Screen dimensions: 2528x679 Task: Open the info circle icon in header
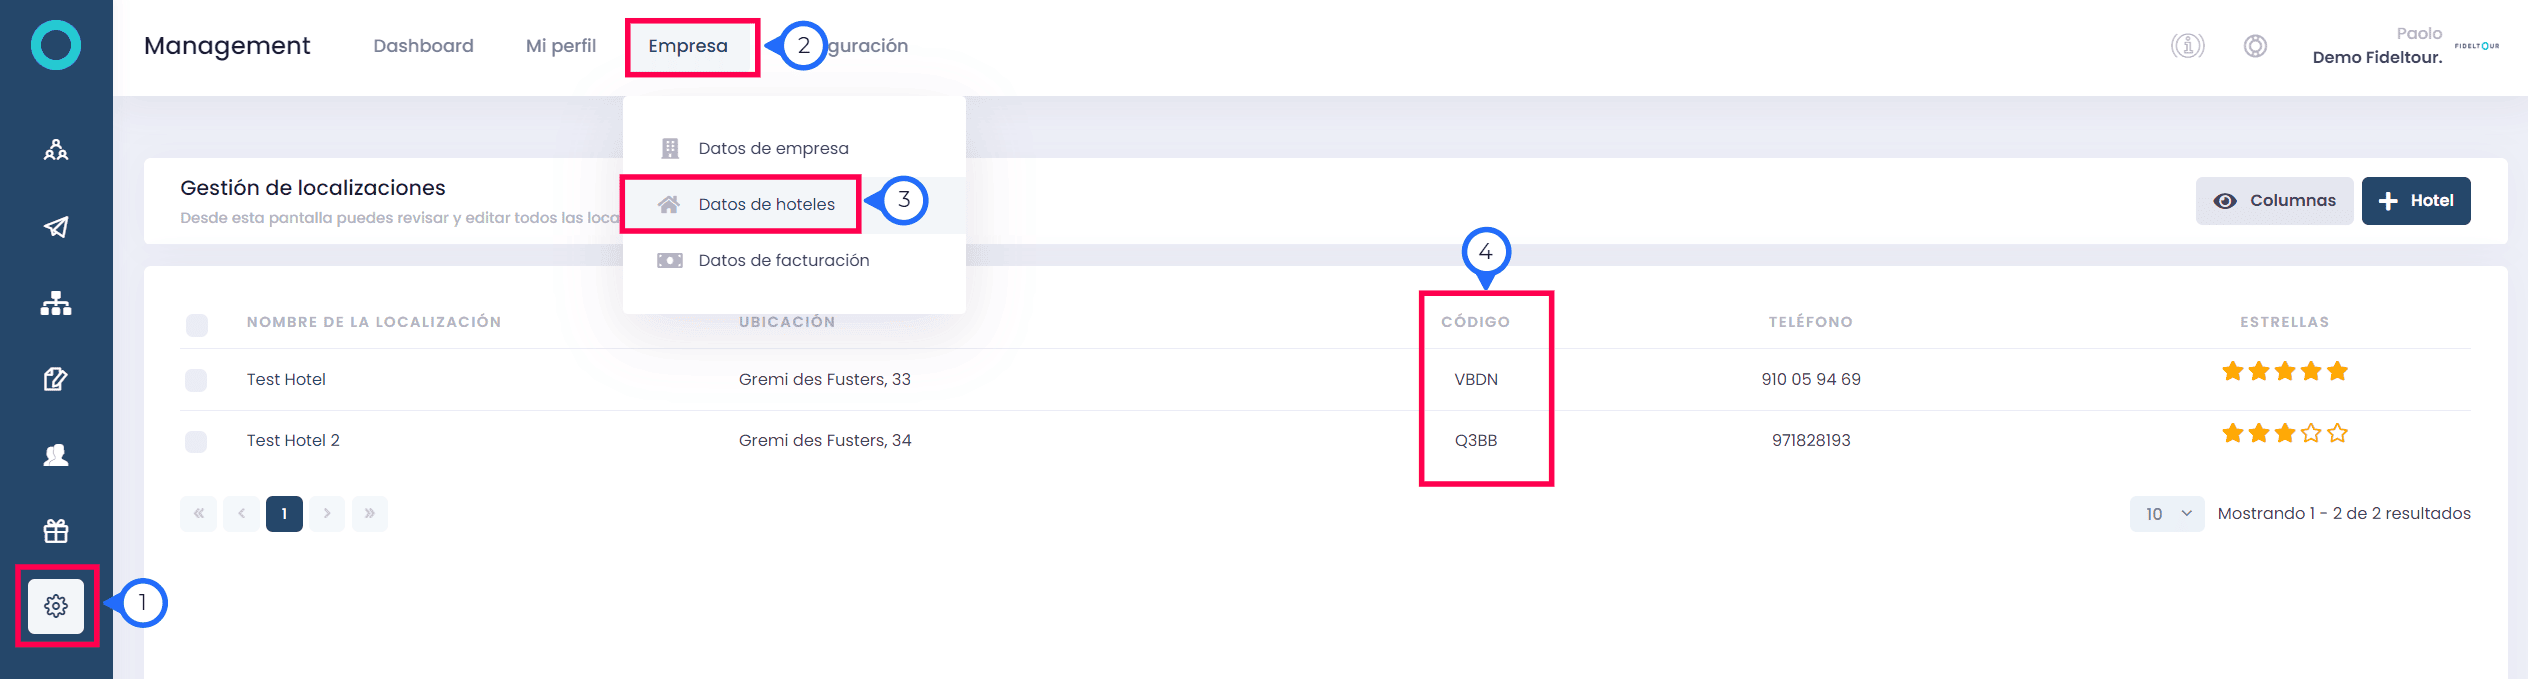pos(2187,45)
